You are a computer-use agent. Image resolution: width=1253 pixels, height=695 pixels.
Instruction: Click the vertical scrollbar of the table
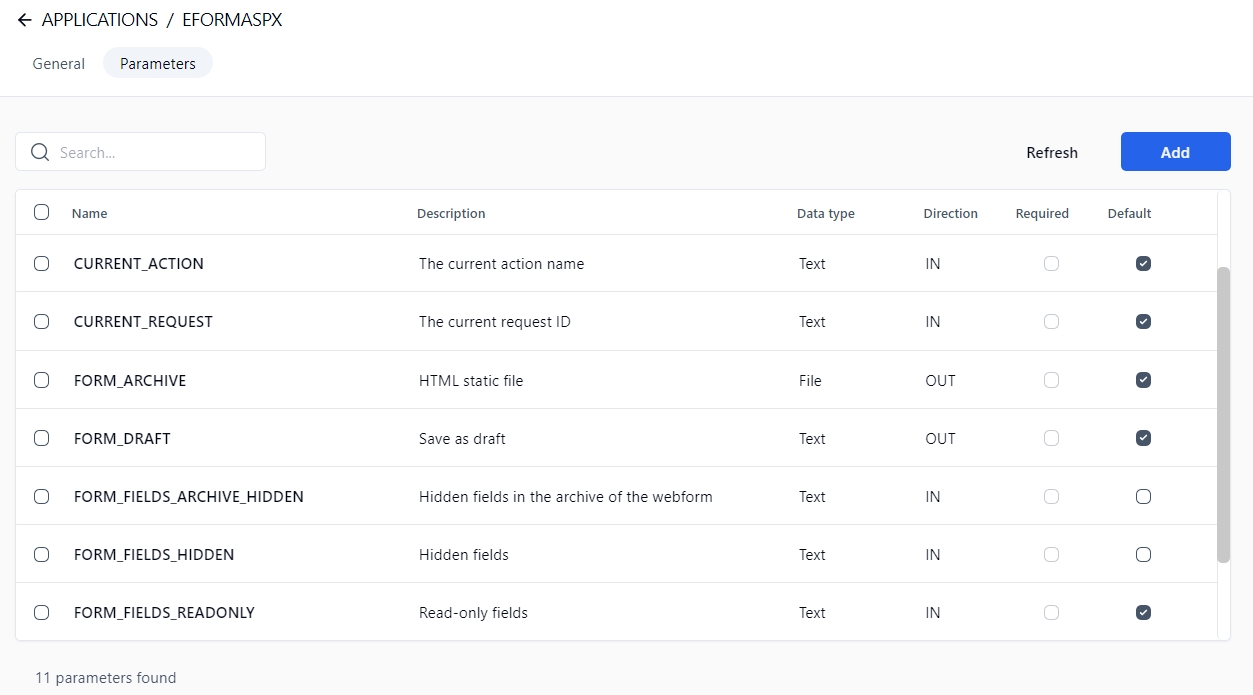coord(1223,414)
